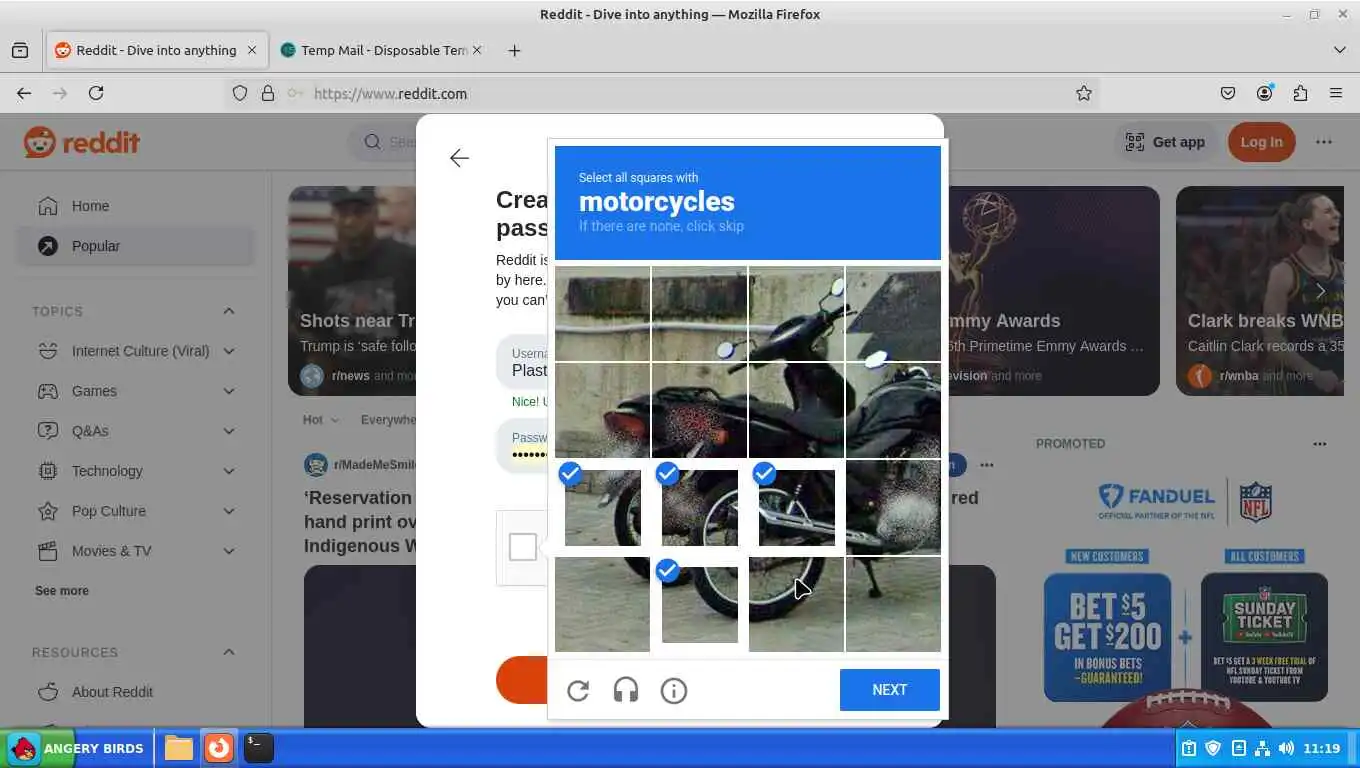
Task: Open the taskbar file manager icon
Action: tap(178, 748)
